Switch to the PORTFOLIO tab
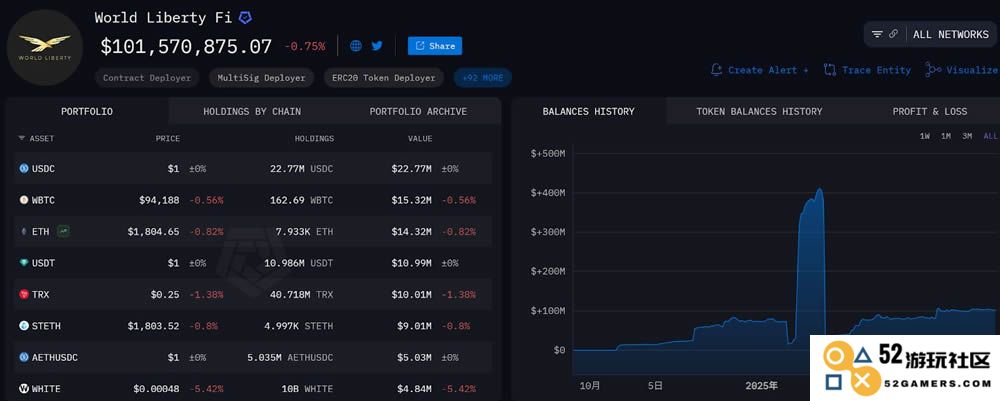This screenshot has height=401, width=1000. pos(87,112)
